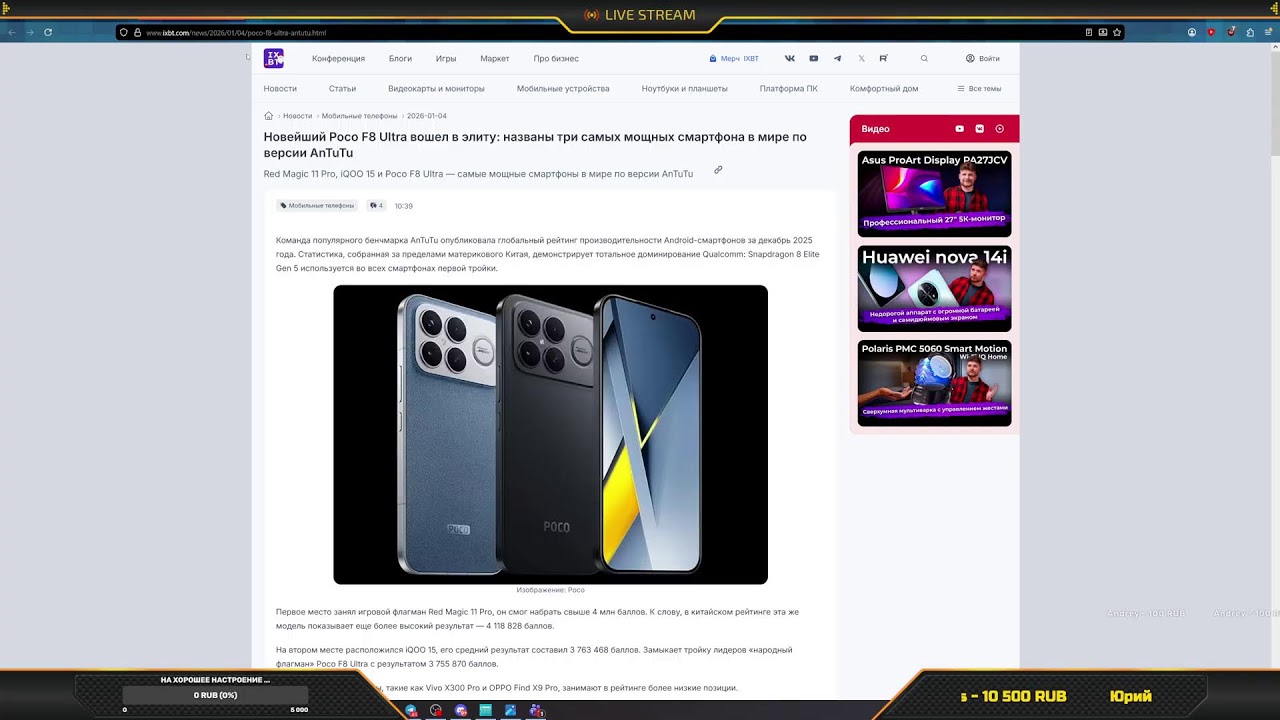Open the X (Twitter) icon in header
The image size is (1280, 720).
pyautogui.click(x=861, y=59)
